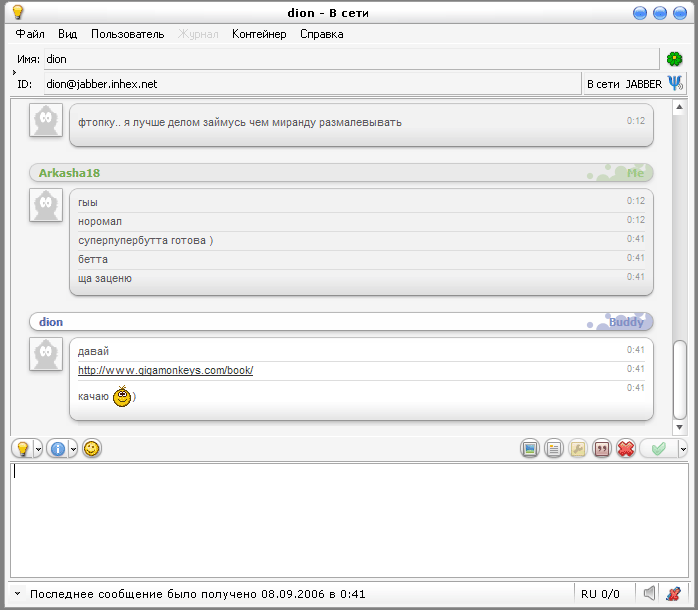Click the message 'бетта'

tap(93, 259)
